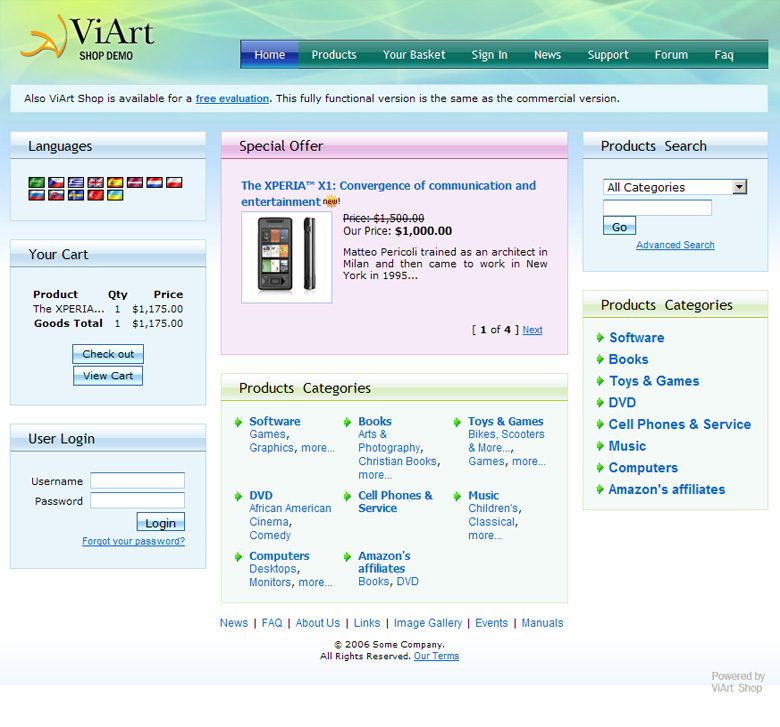Open Computers category in right sidebar
780x727 pixels.
click(643, 468)
